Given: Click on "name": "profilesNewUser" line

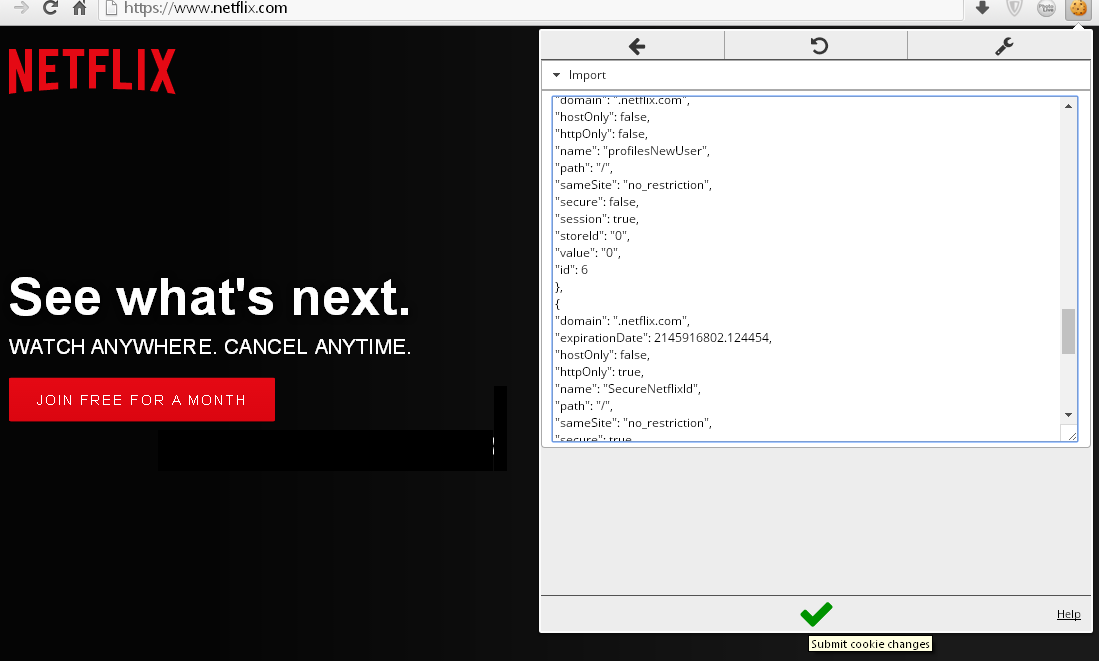Looking at the screenshot, I should pos(632,151).
